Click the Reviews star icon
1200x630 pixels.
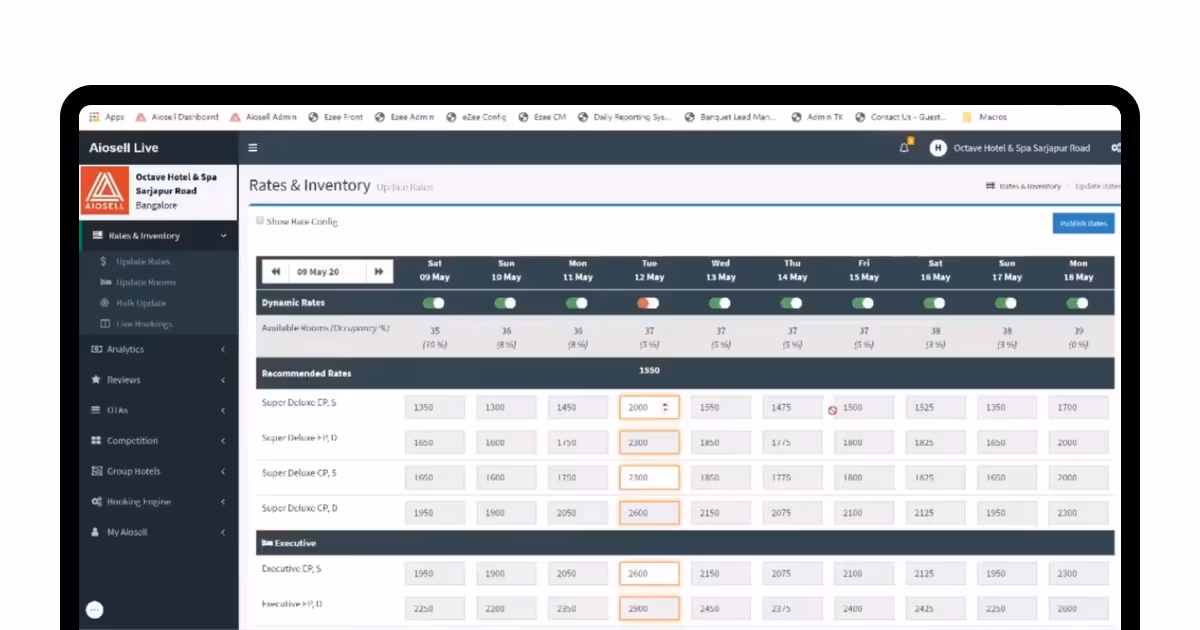click(x=96, y=380)
